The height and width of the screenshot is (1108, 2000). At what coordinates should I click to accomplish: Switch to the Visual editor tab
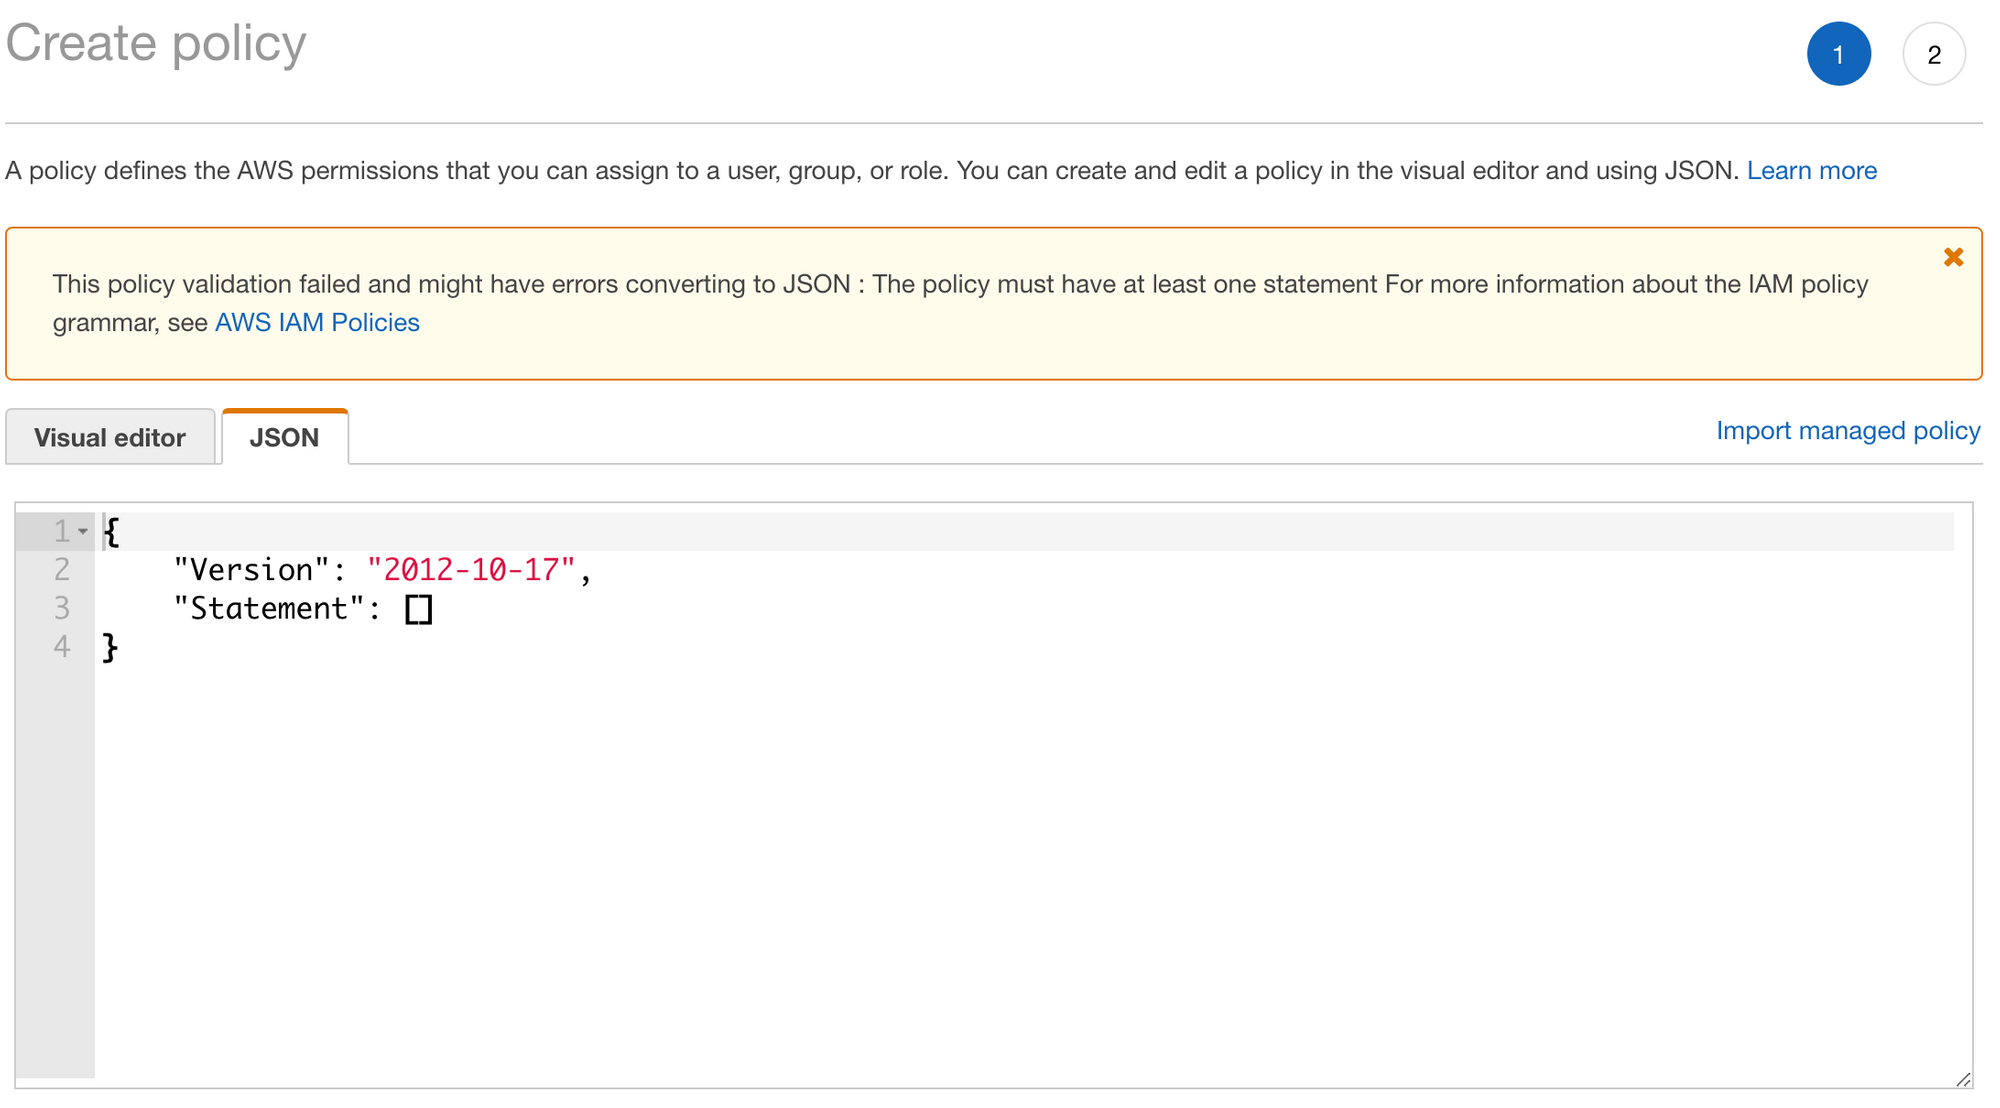[x=110, y=437]
